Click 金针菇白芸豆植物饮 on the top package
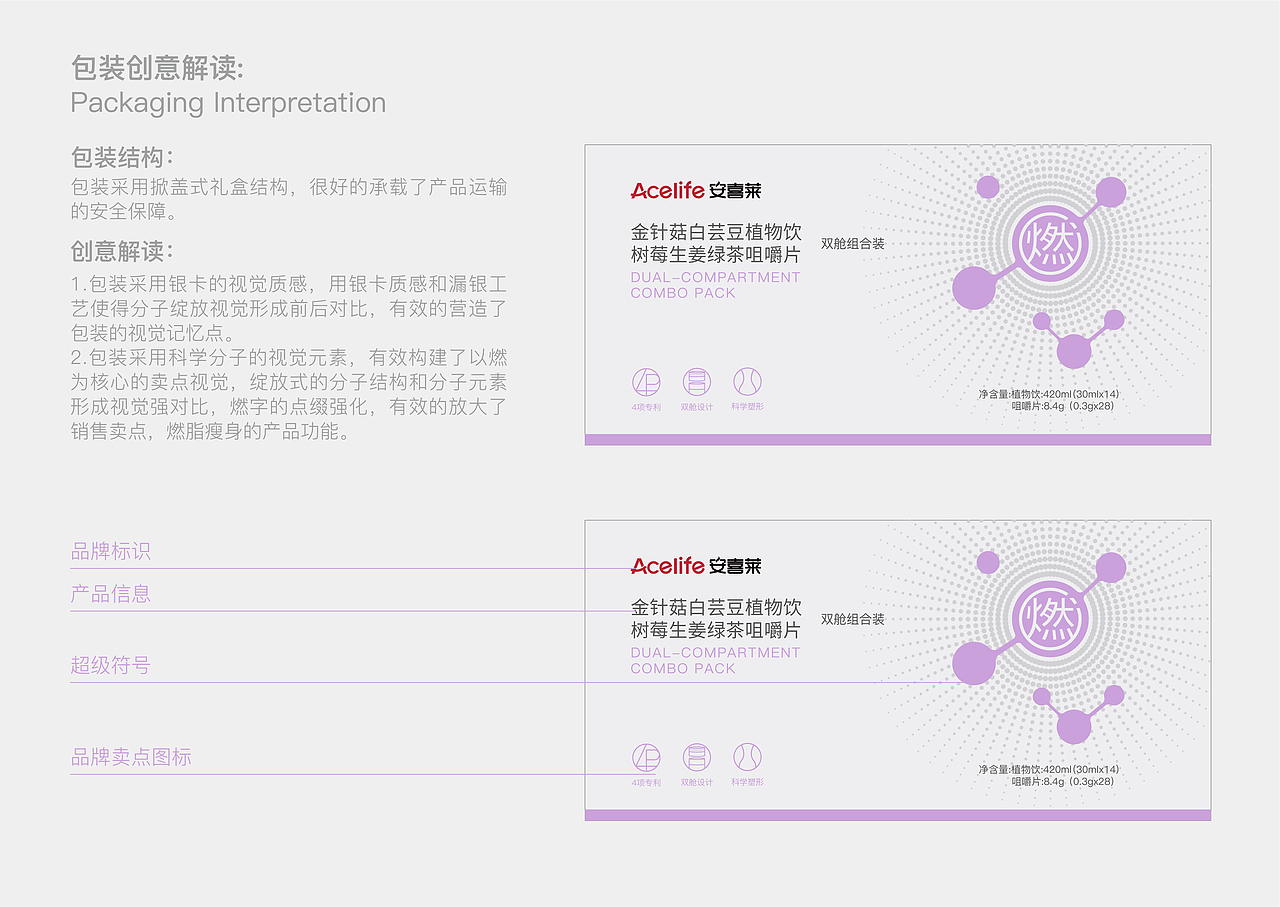The image size is (1280, 907). pyautogui.click(x=716, y=232)
